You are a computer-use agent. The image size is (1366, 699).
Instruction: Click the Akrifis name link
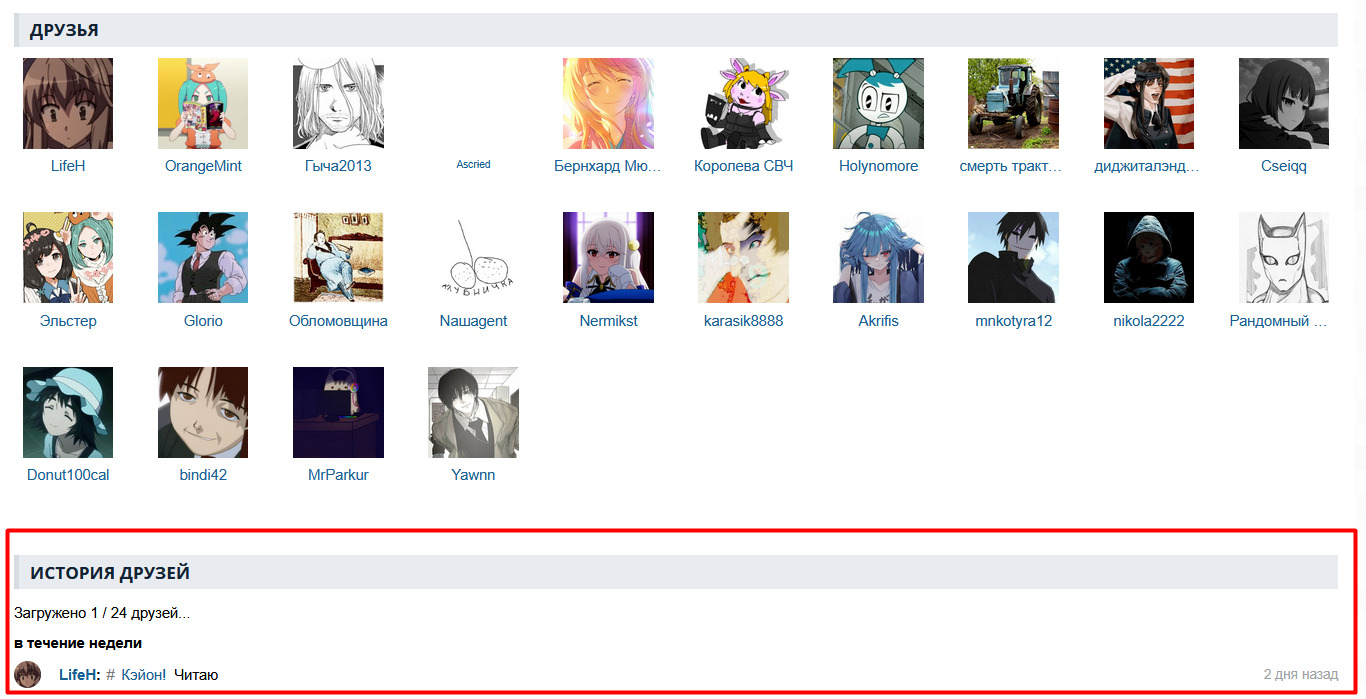point(878,321)
